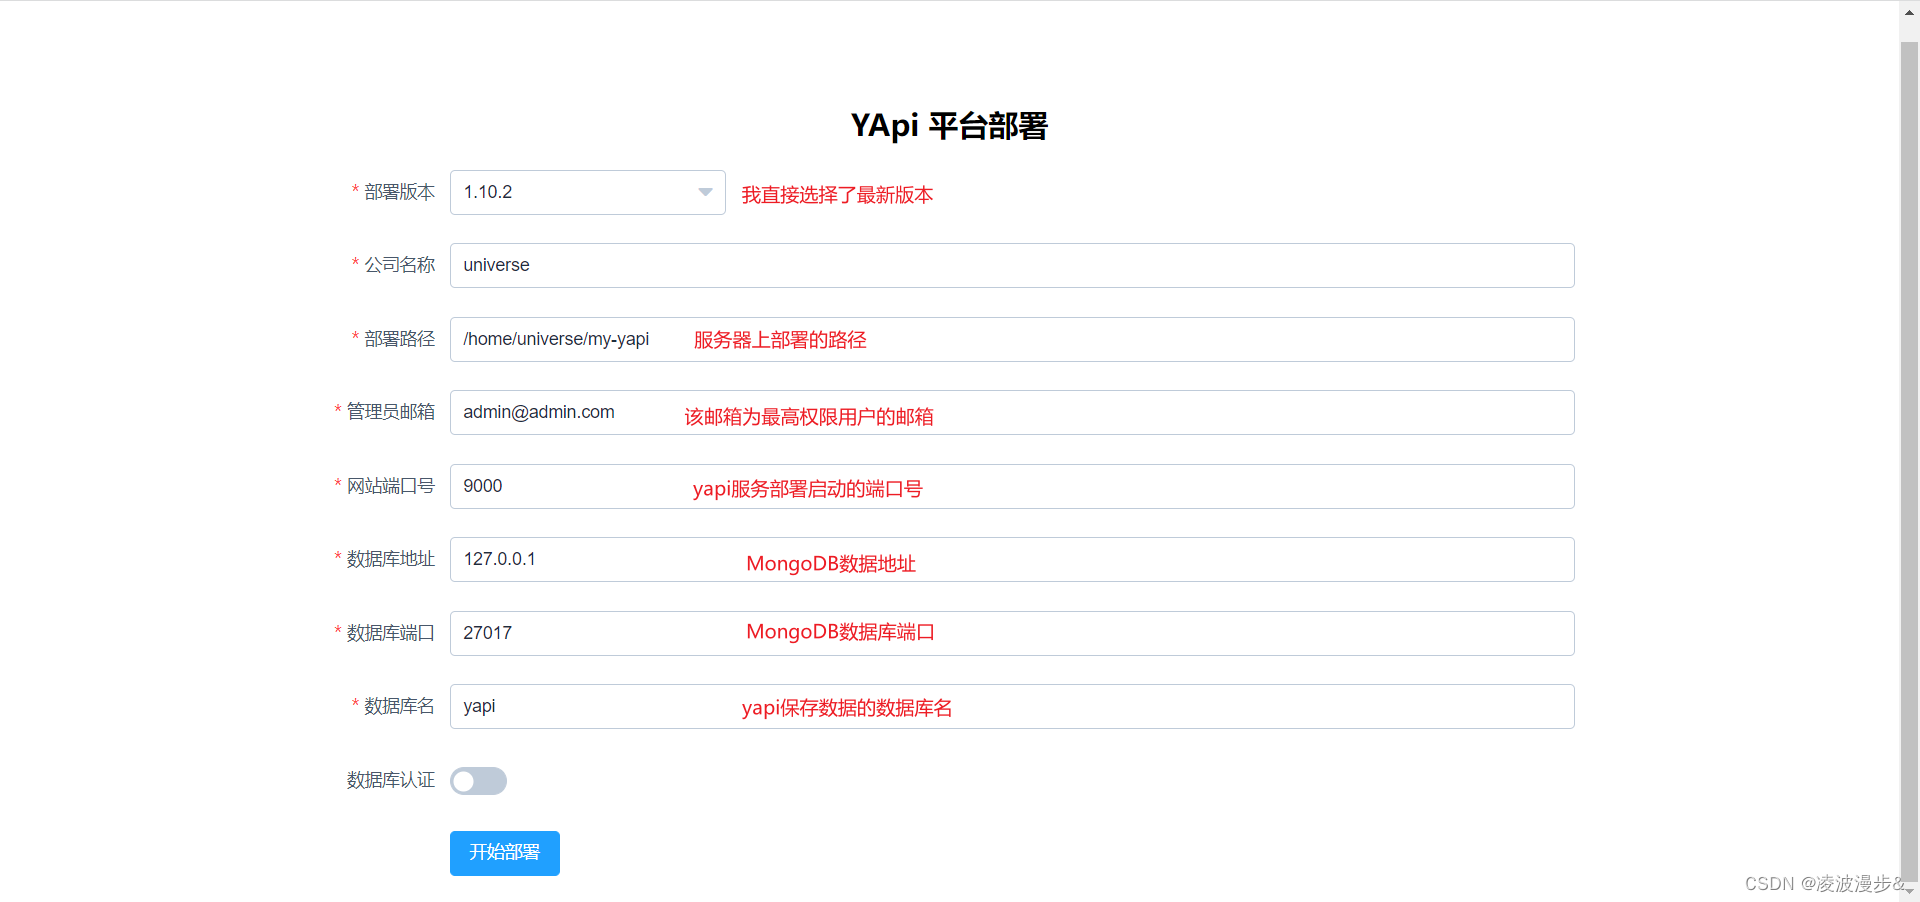1920x902 pixels.
Task: Click the 数据库地址 field showing 127.0.0.1
Action: tap(1011, 559)
